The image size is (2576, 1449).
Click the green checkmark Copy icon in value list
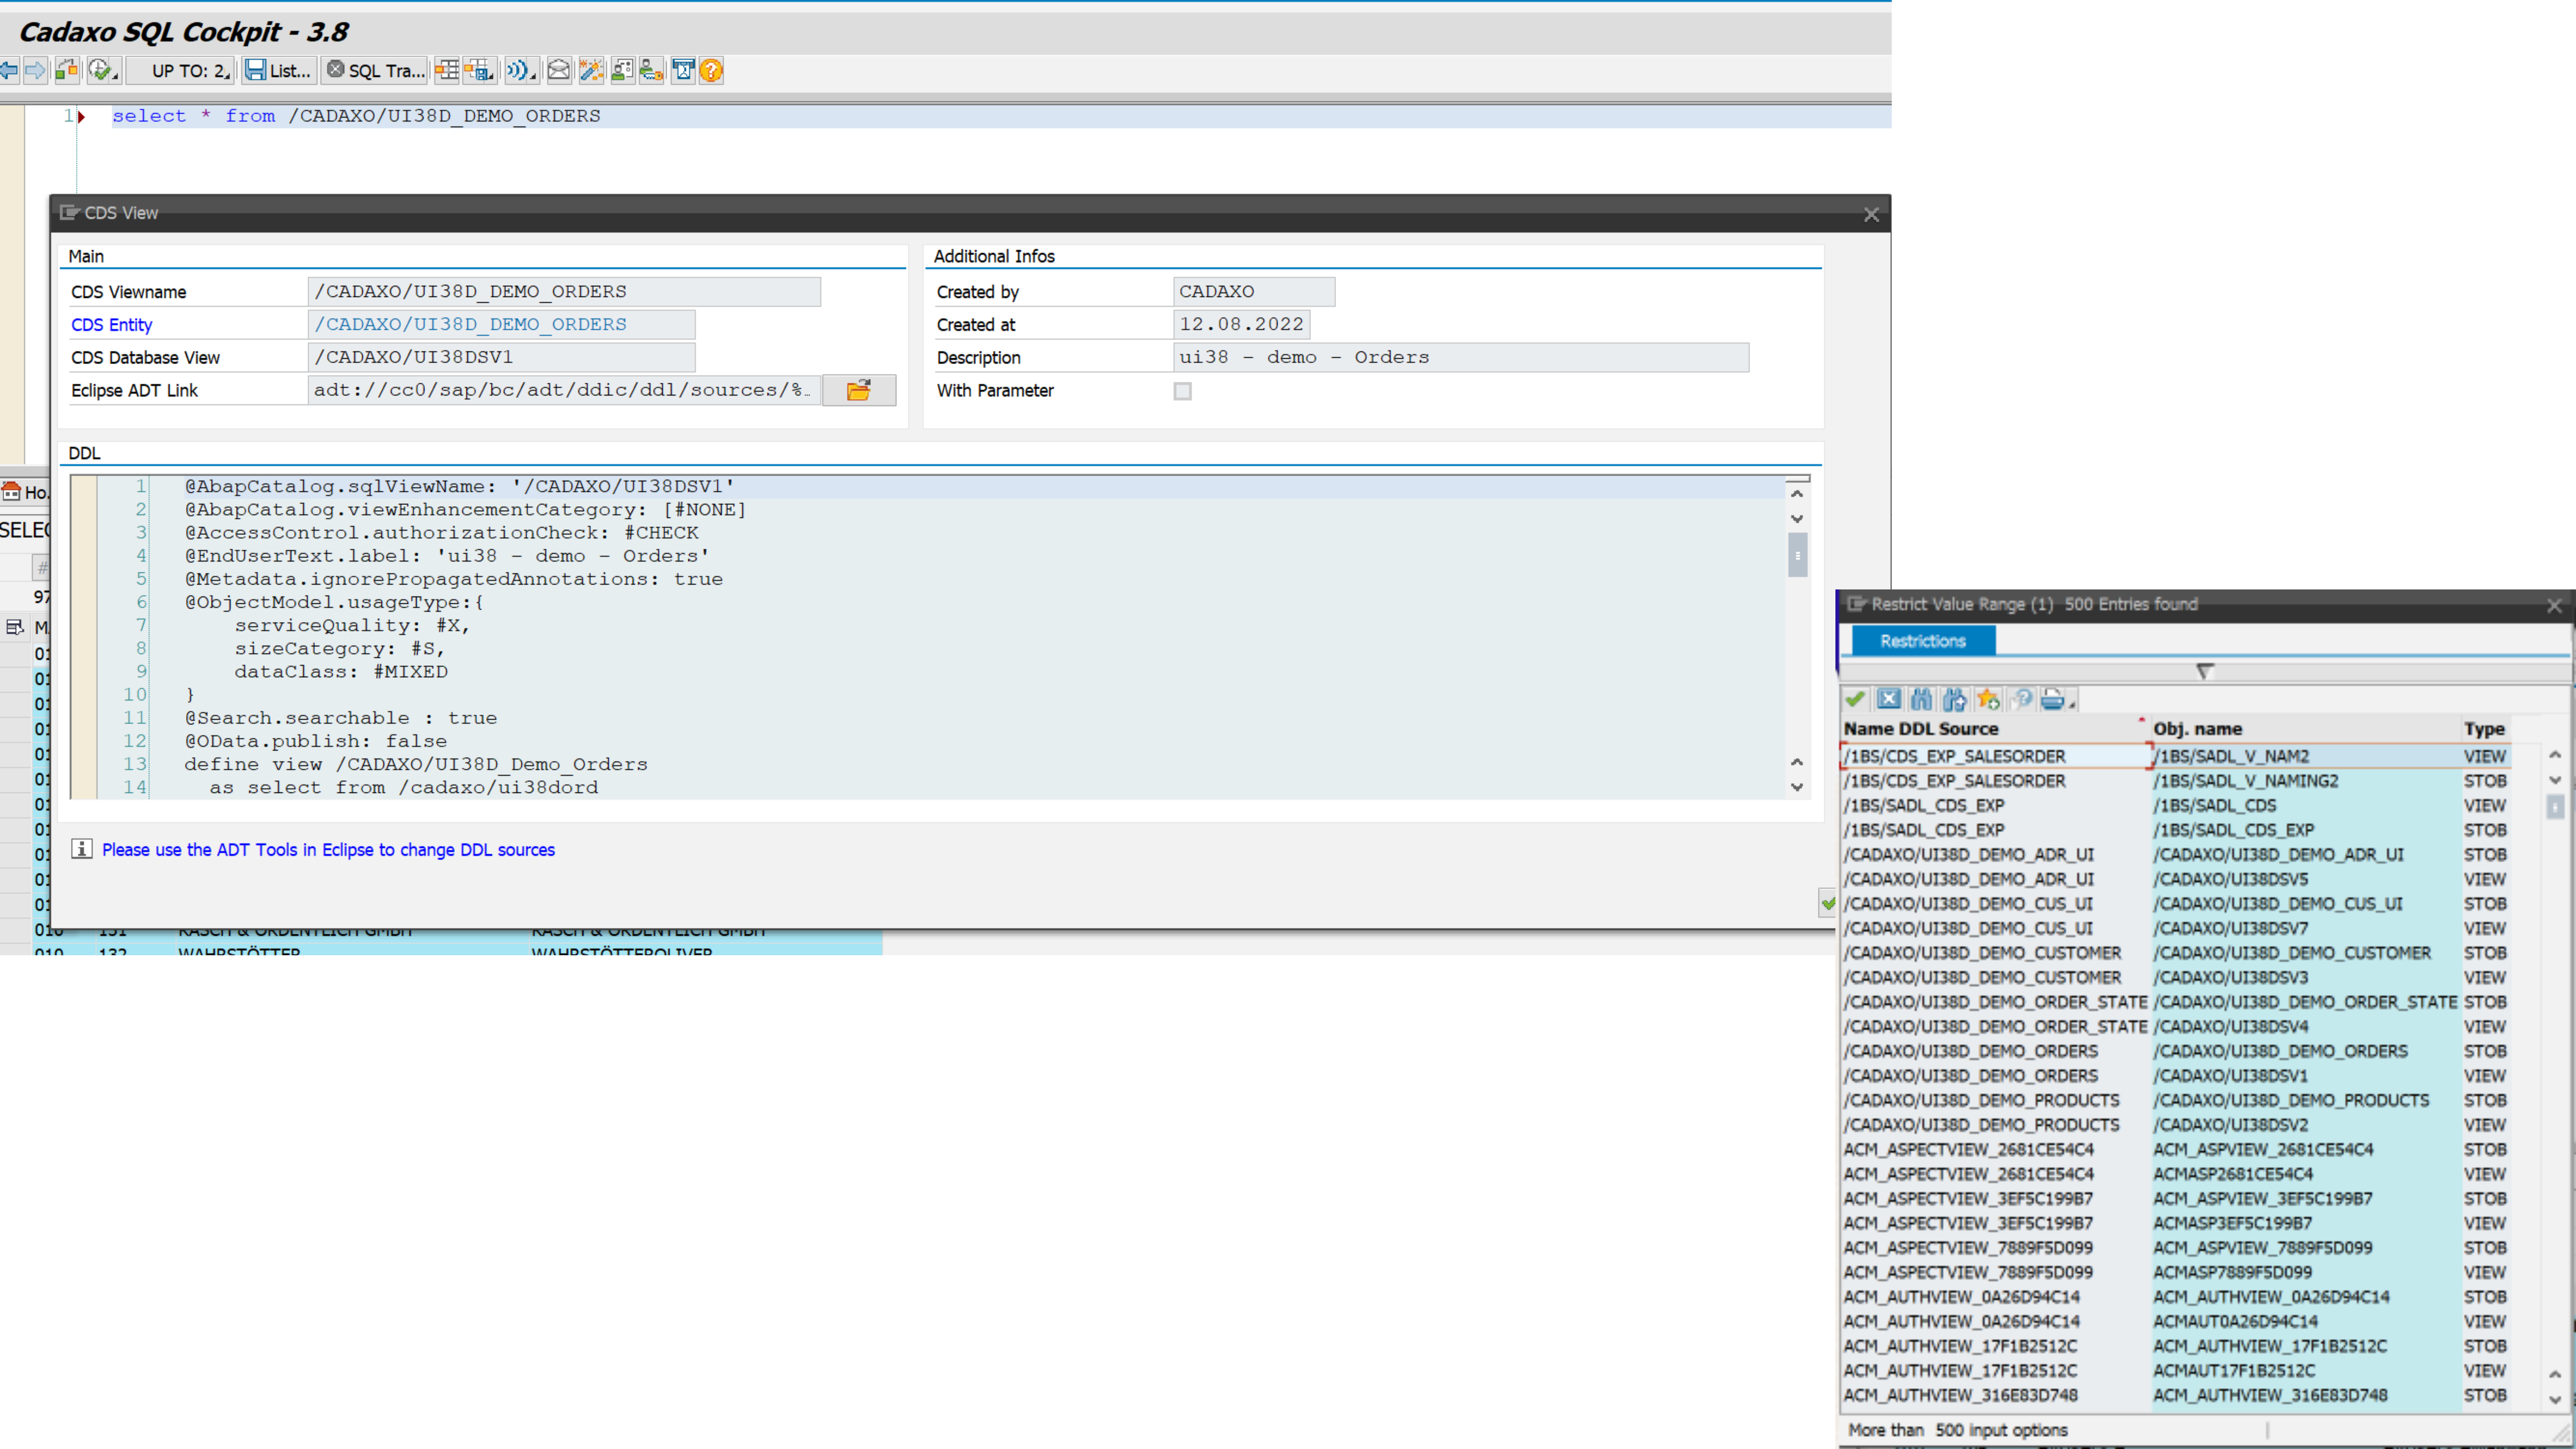pos(1855,699)
